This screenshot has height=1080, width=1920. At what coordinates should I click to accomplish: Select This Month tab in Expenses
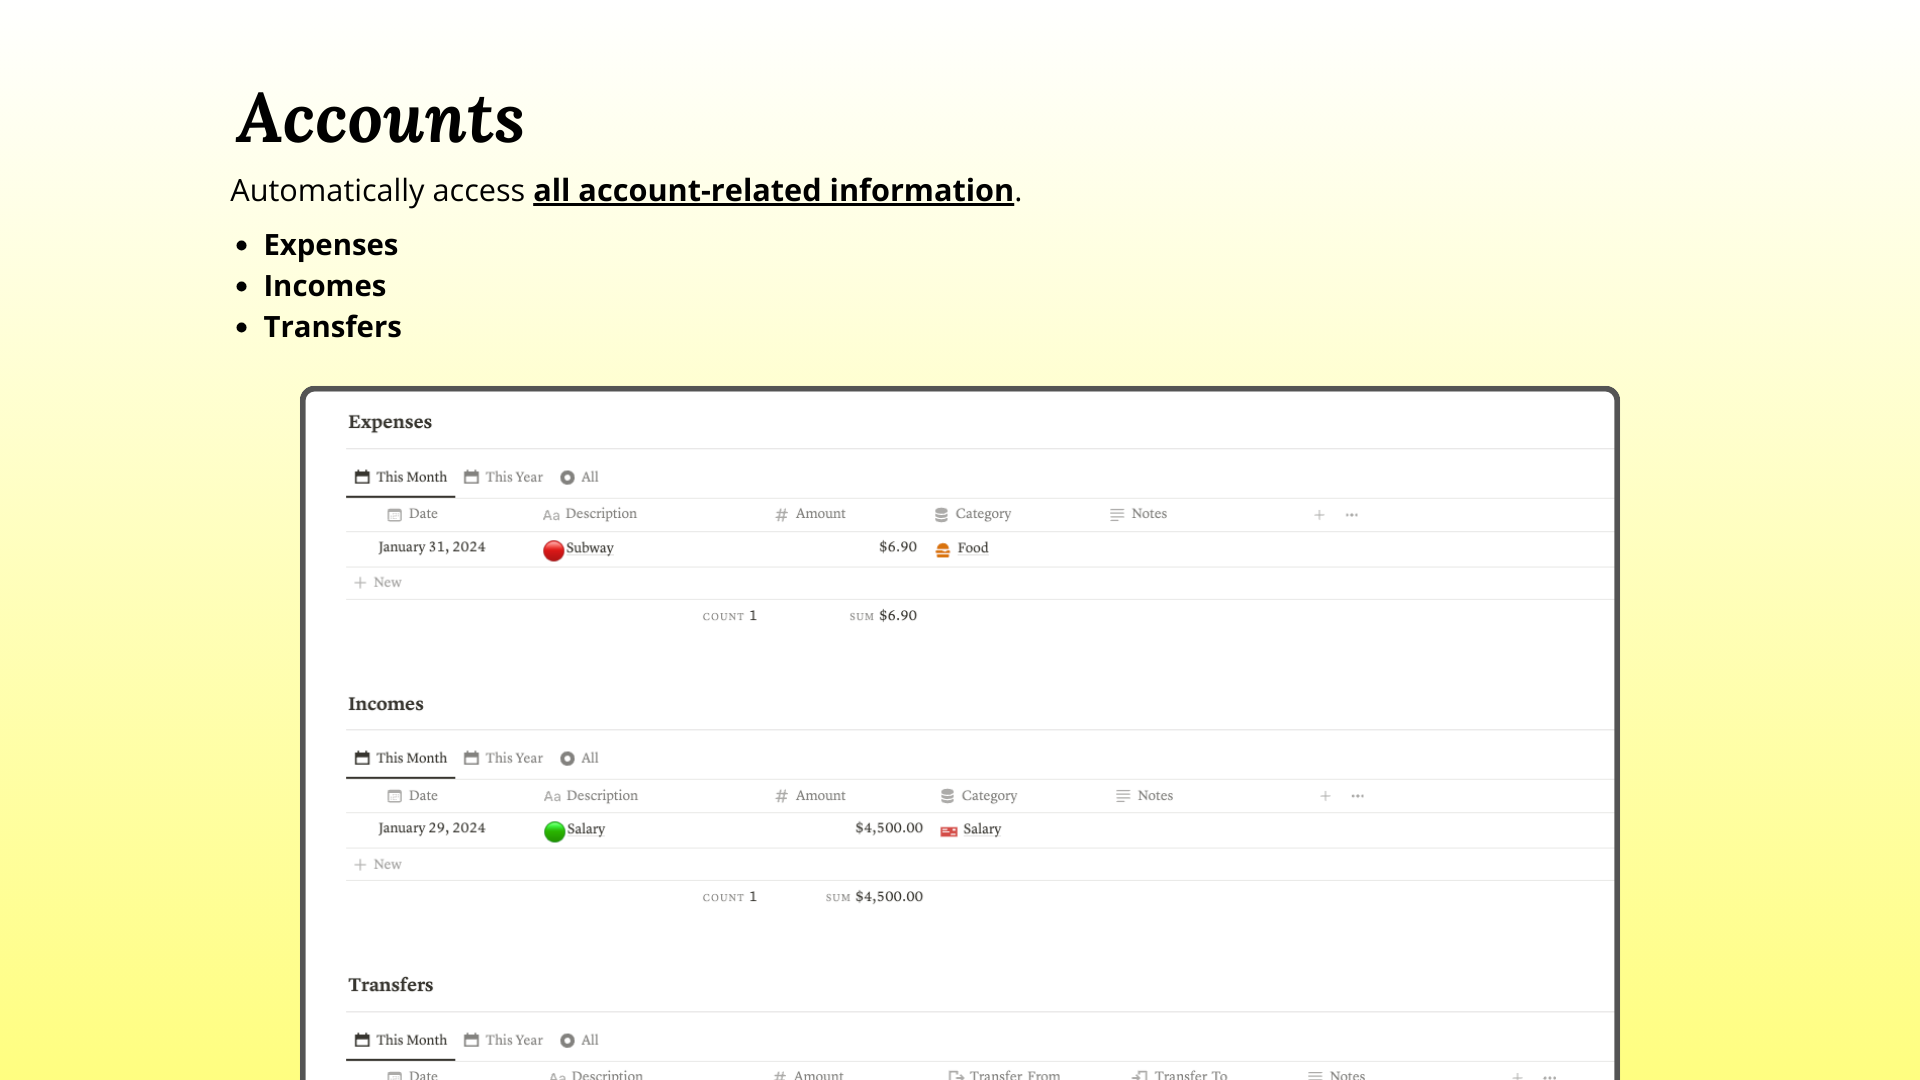tap(401, 477)
